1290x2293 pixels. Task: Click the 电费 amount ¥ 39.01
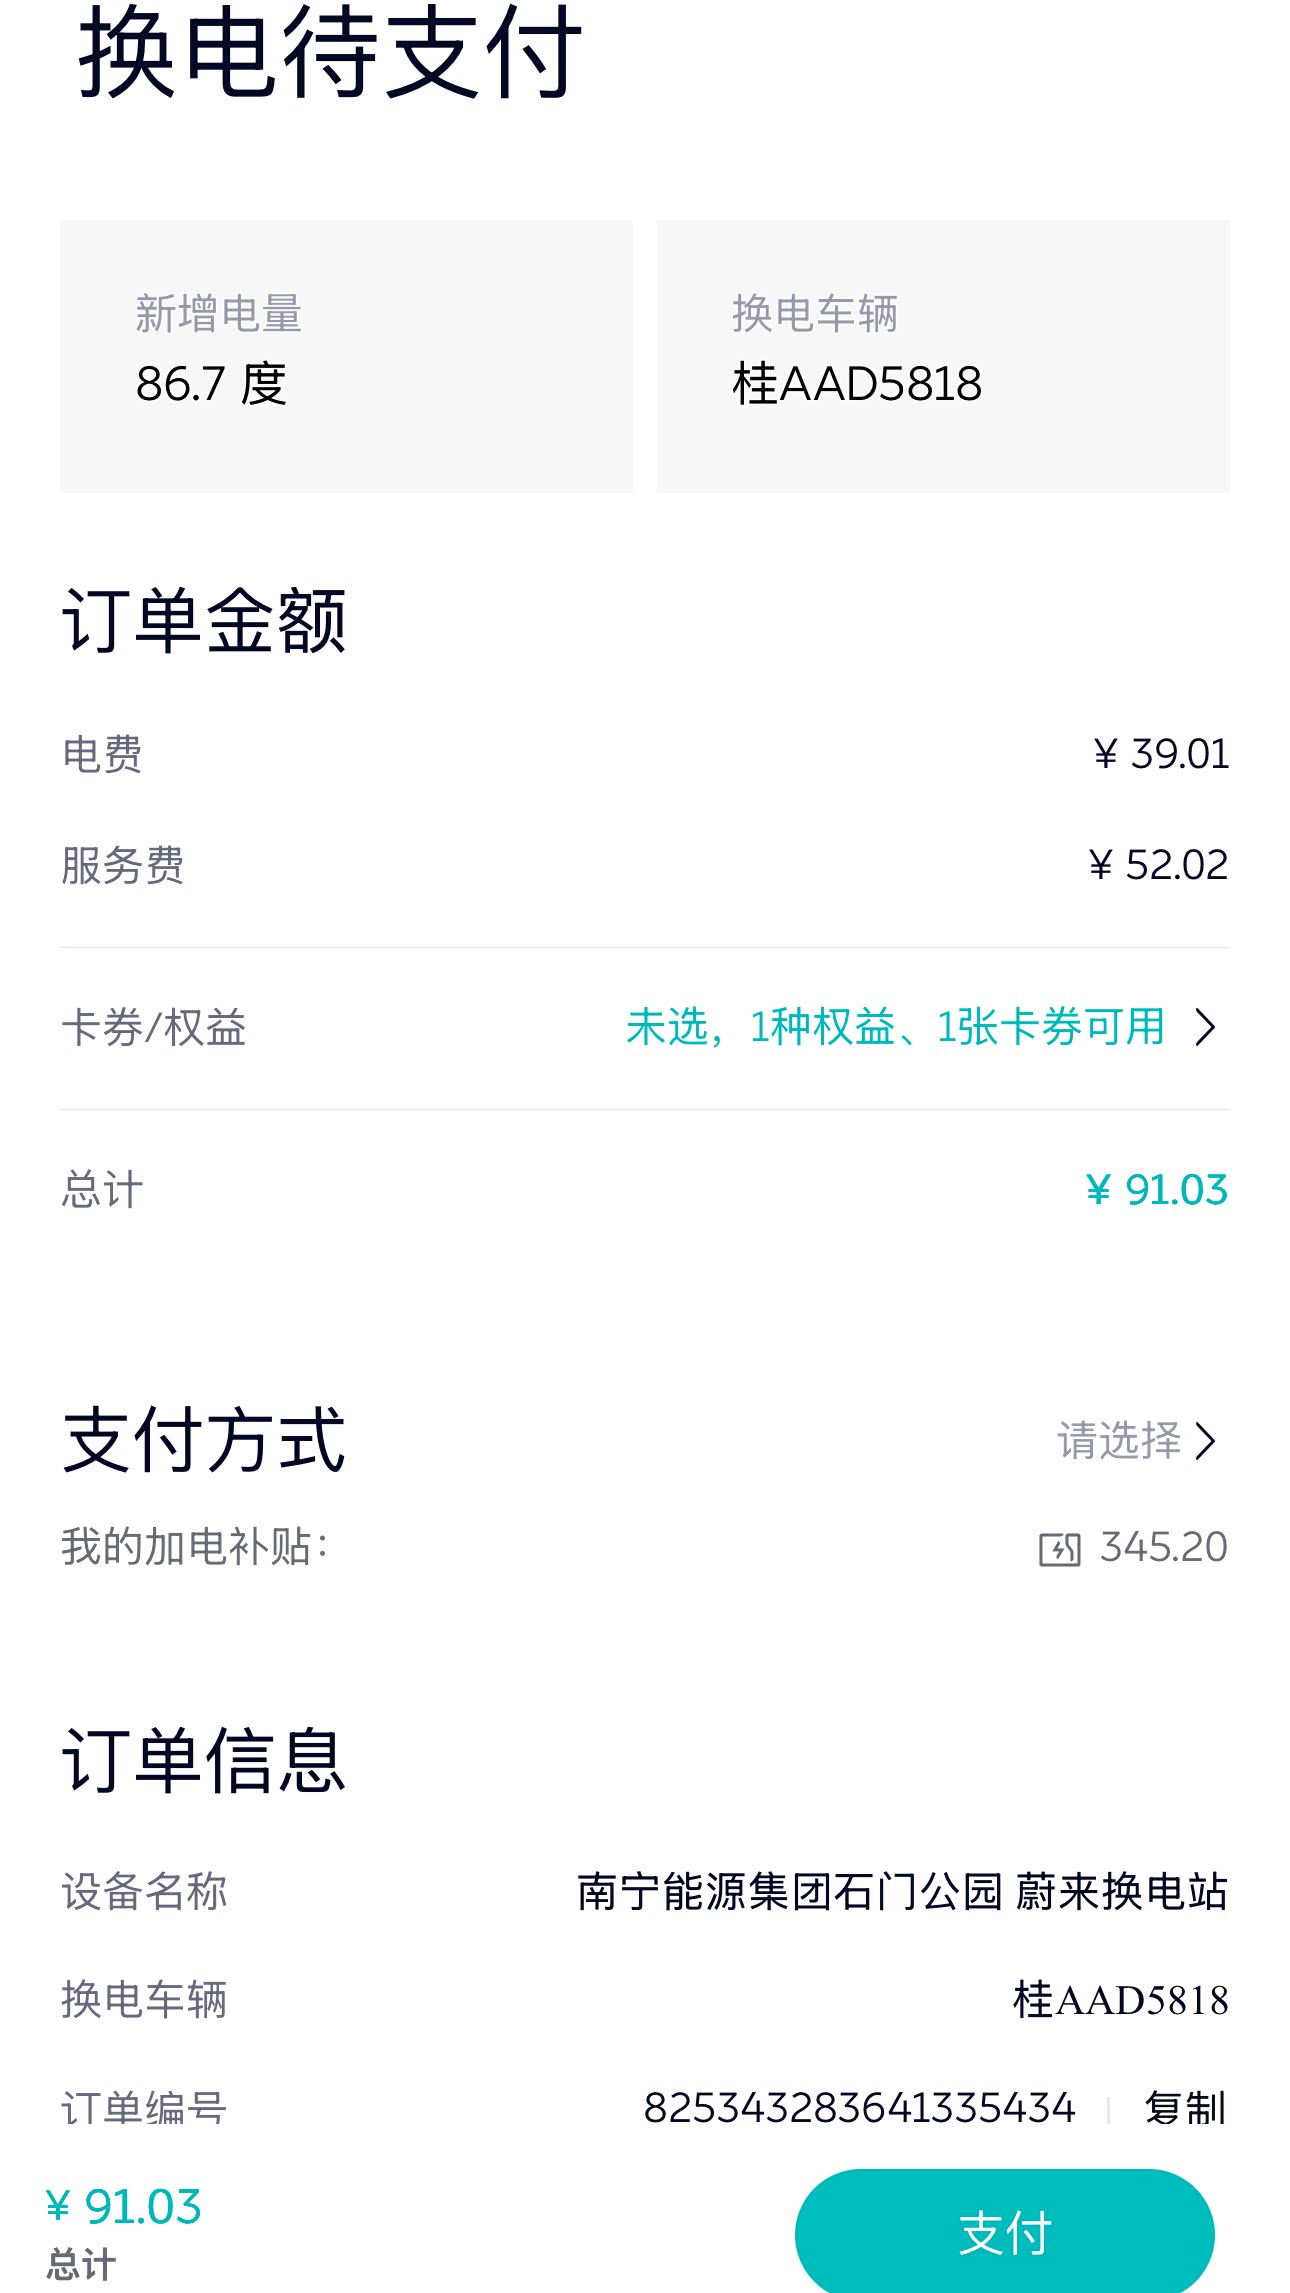point(1160,754)
